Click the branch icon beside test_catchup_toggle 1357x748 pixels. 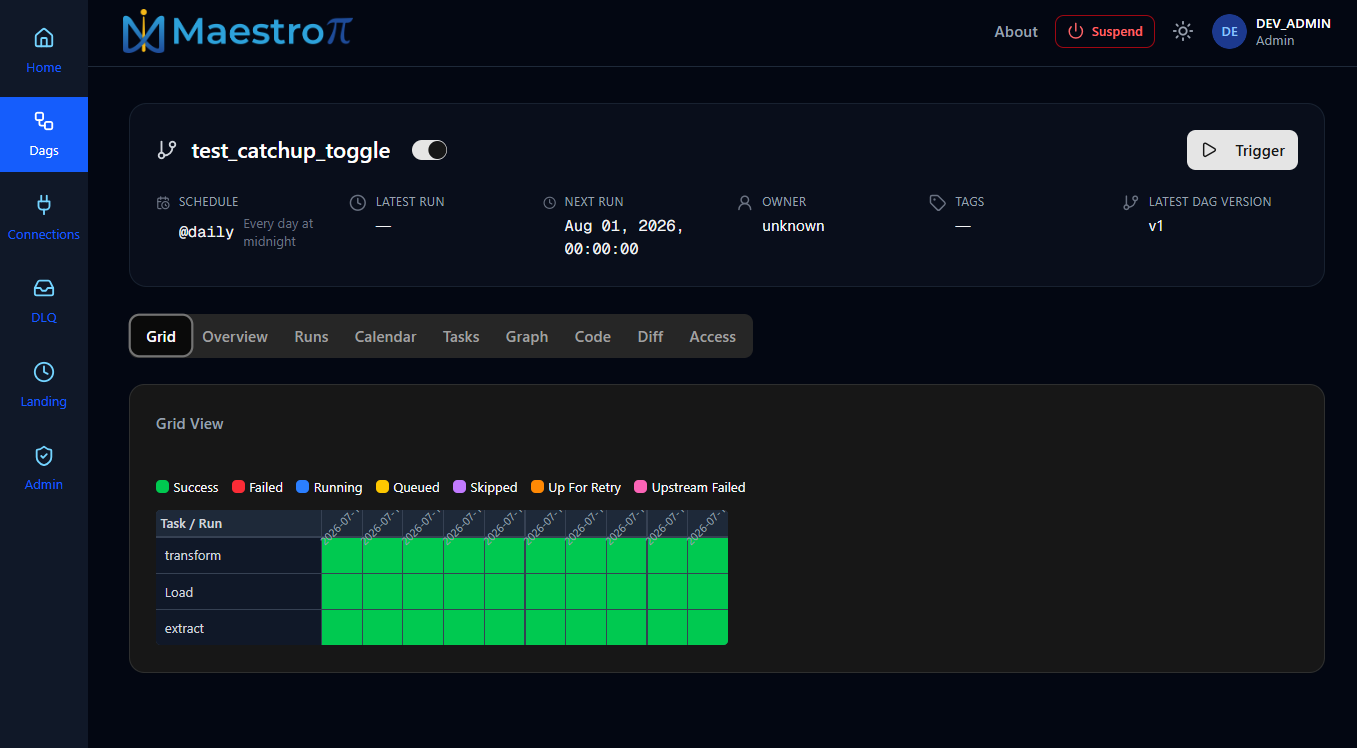point(167,150)
